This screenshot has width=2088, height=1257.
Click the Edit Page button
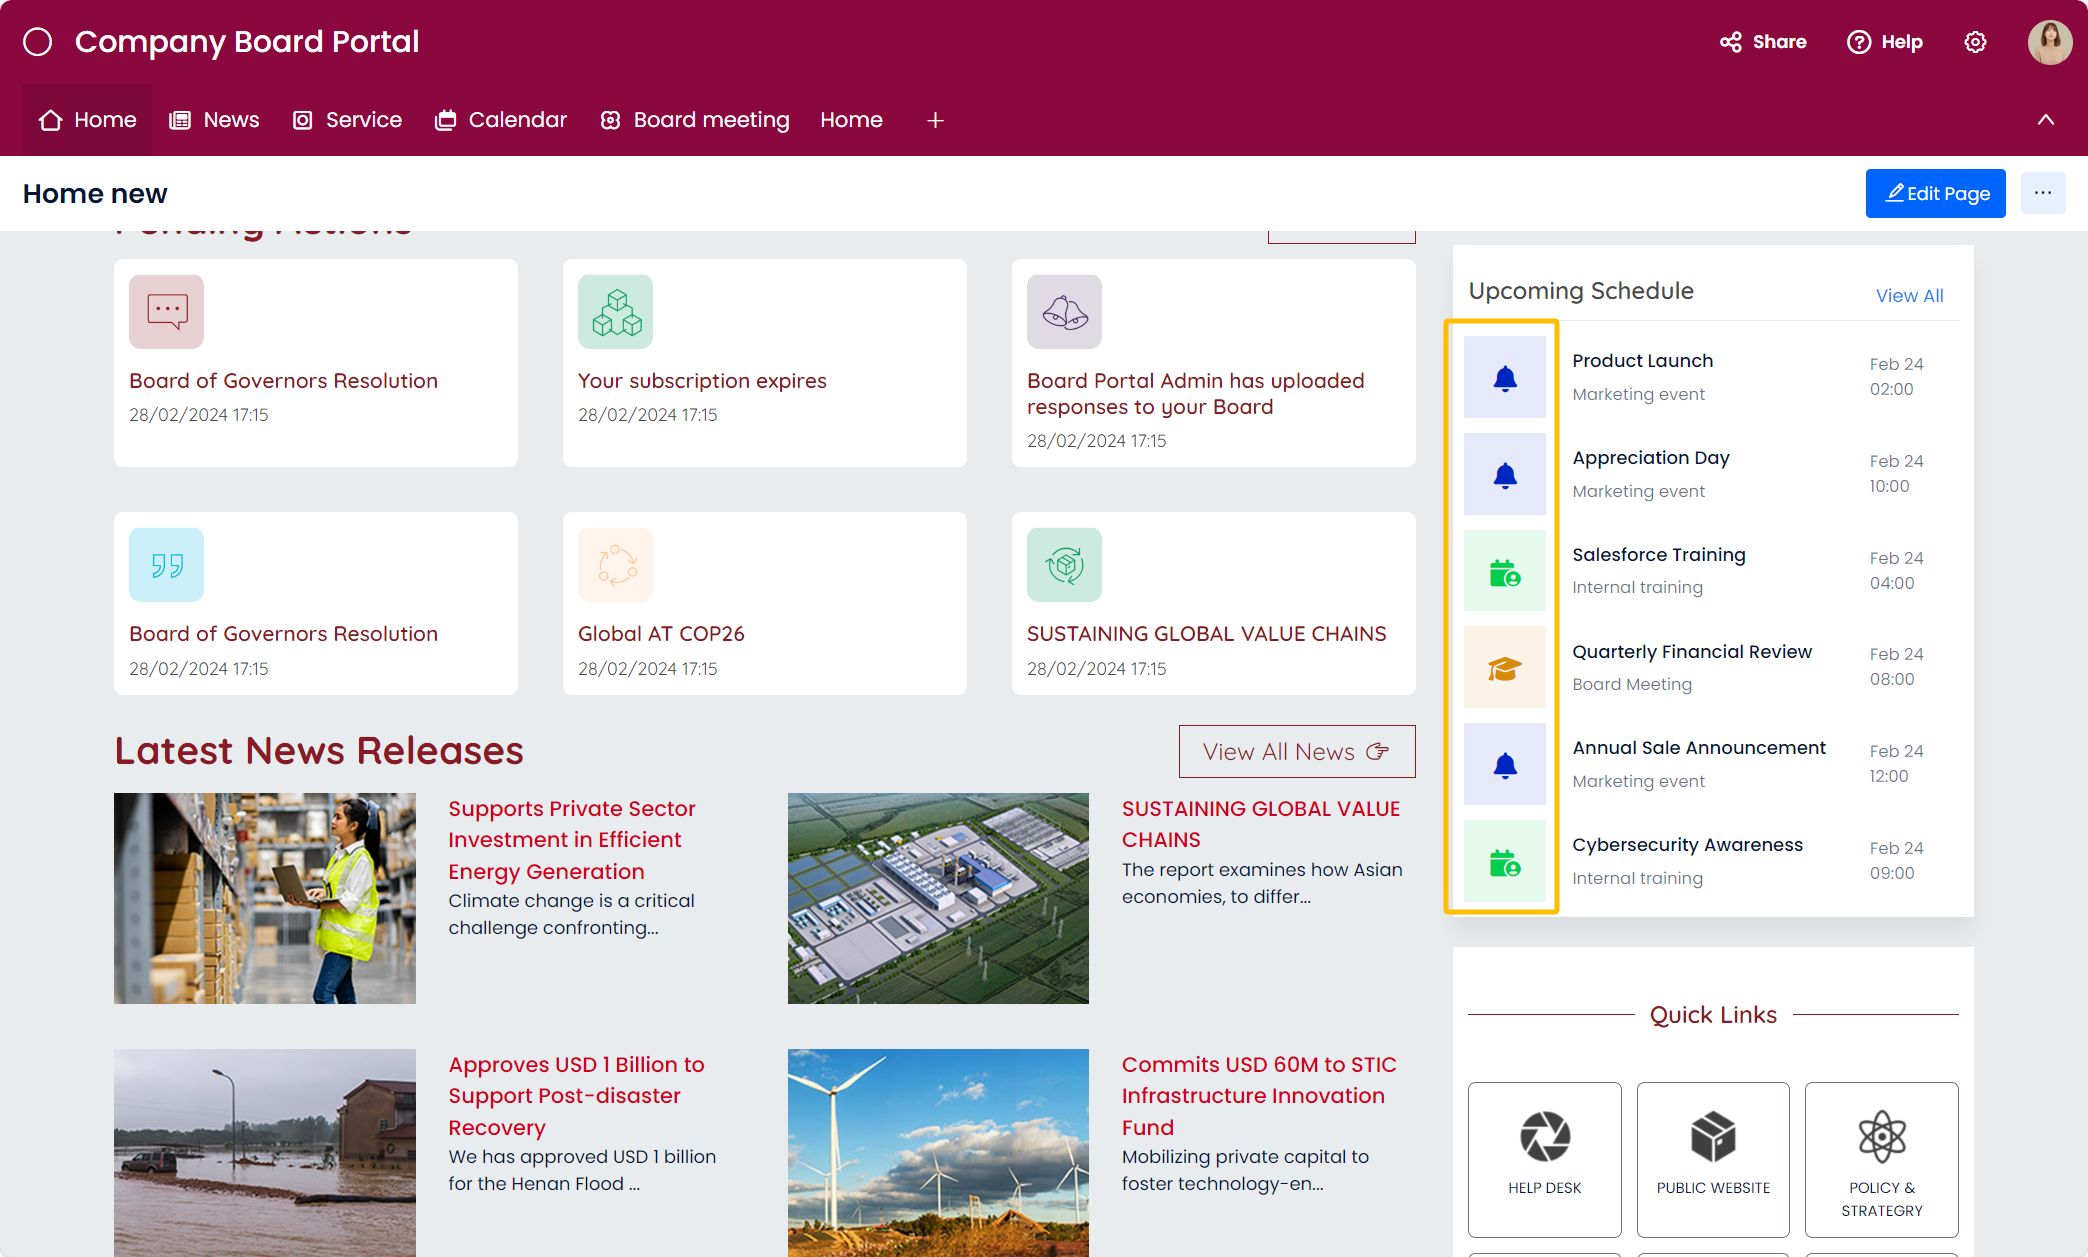click(x=1936, y=193)
